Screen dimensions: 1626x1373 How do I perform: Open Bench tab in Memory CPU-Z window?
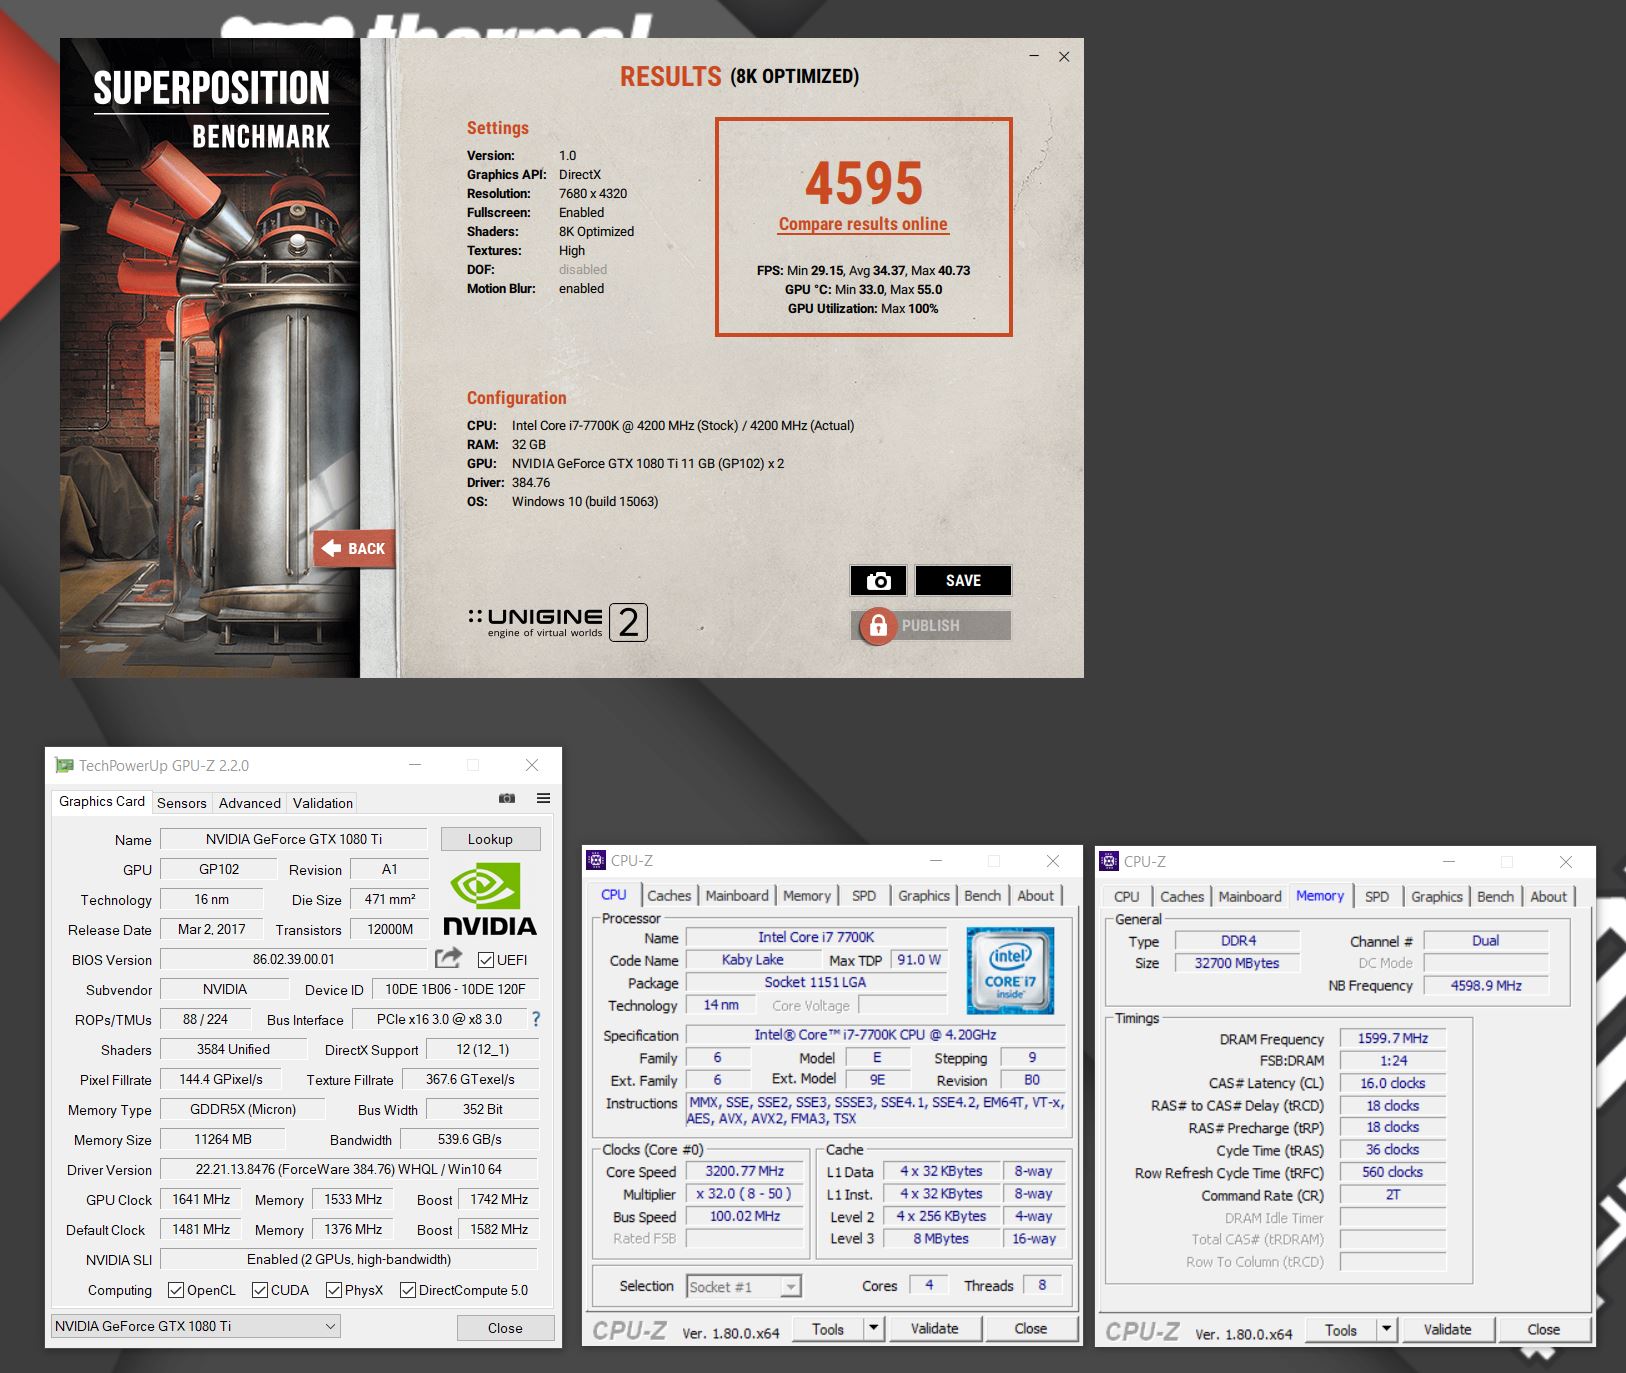[1495, 897]
